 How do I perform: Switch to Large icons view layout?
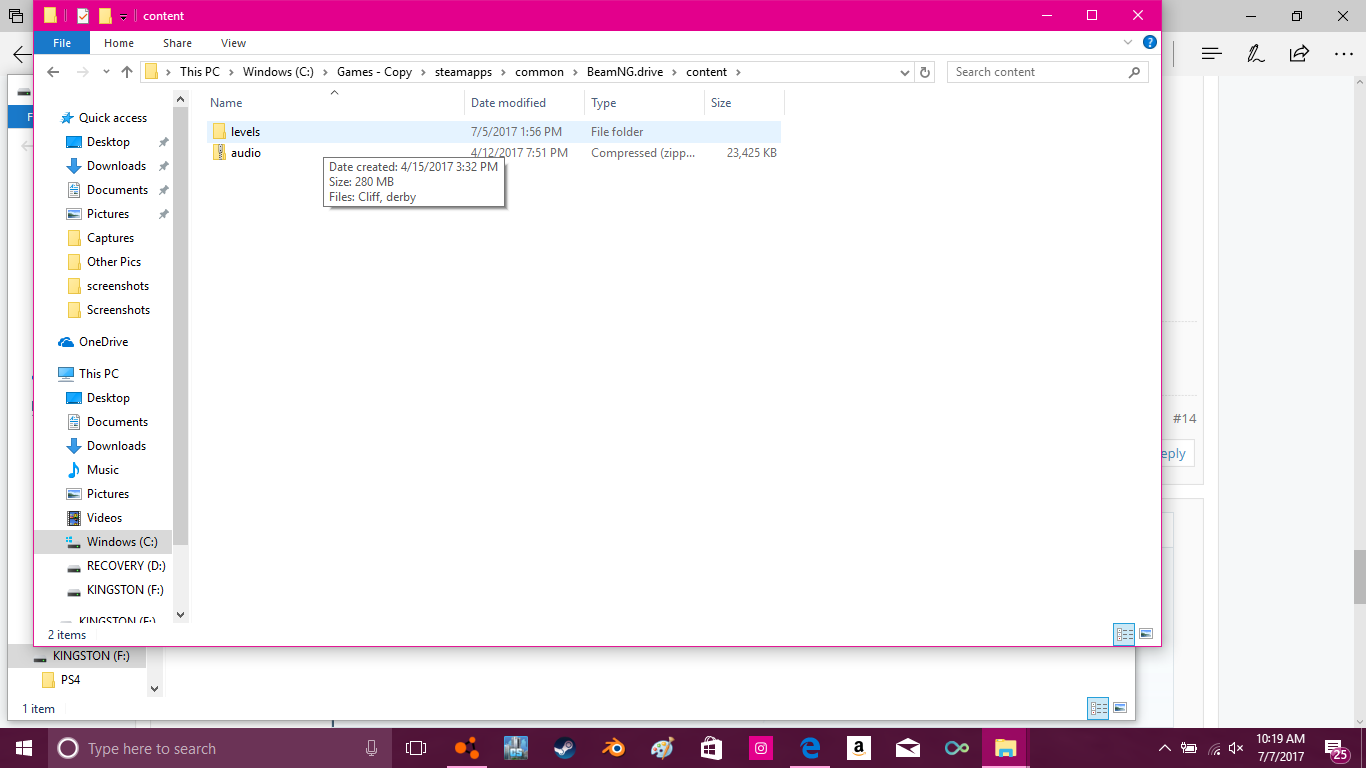[x=1146, y=634]
